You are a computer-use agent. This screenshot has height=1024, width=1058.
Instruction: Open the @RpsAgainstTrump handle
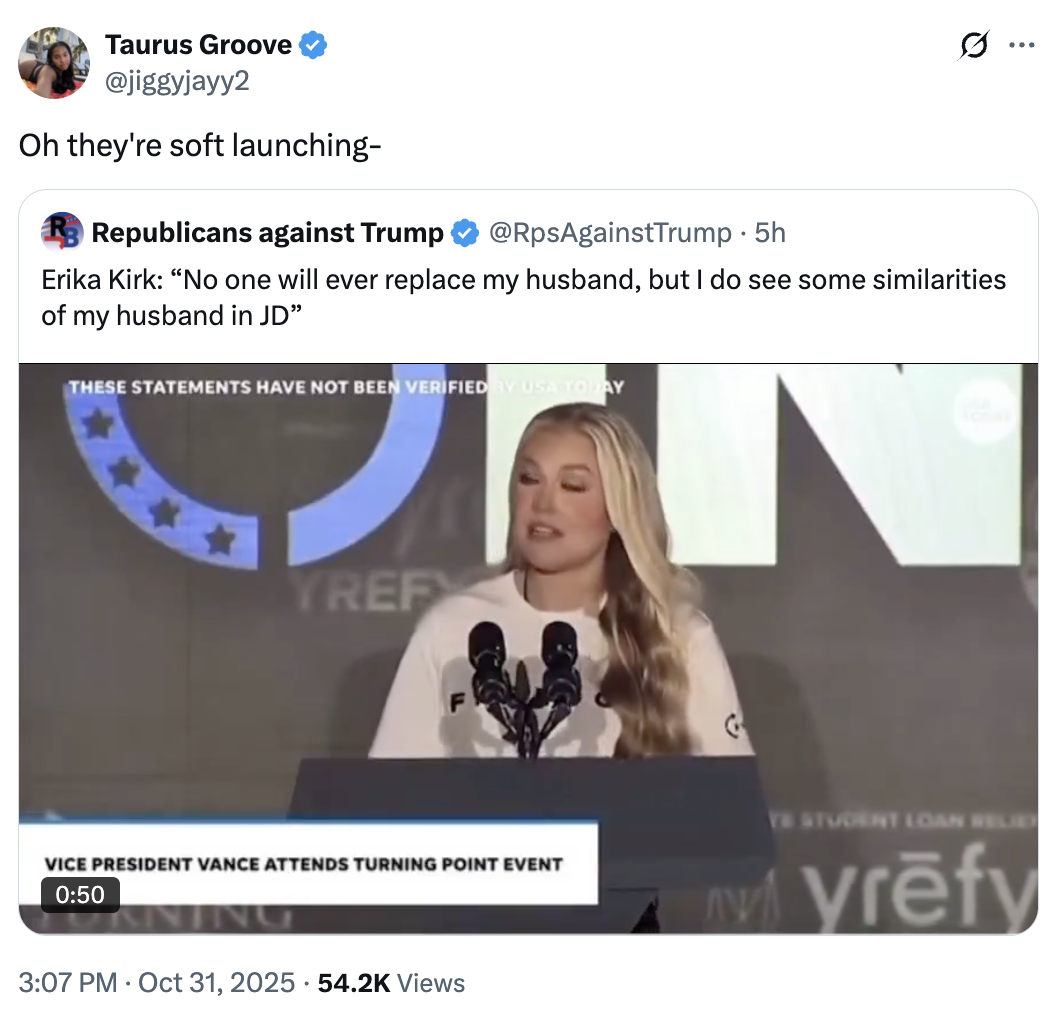point(610,233)
